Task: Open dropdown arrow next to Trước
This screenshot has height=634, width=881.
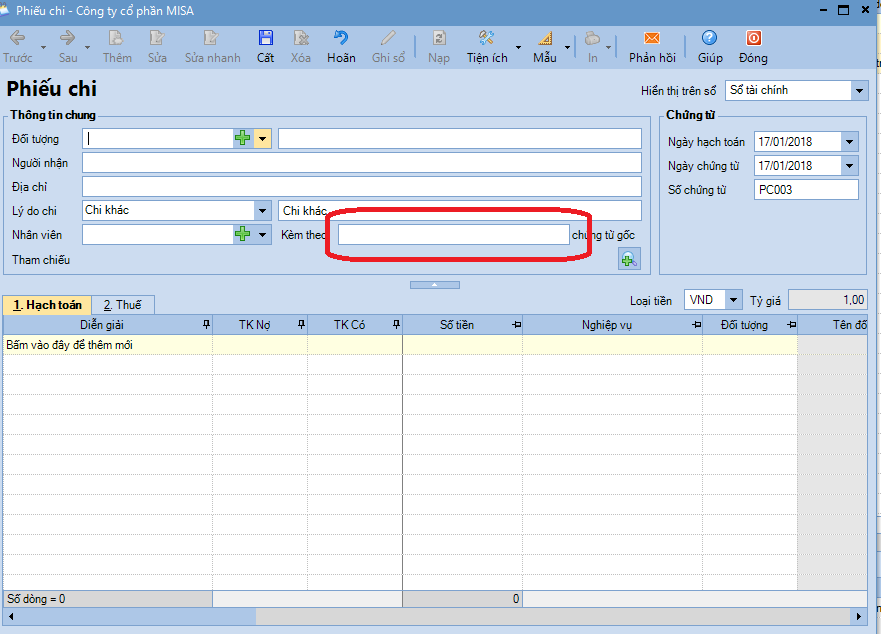Action: click(x=43, y=47)
